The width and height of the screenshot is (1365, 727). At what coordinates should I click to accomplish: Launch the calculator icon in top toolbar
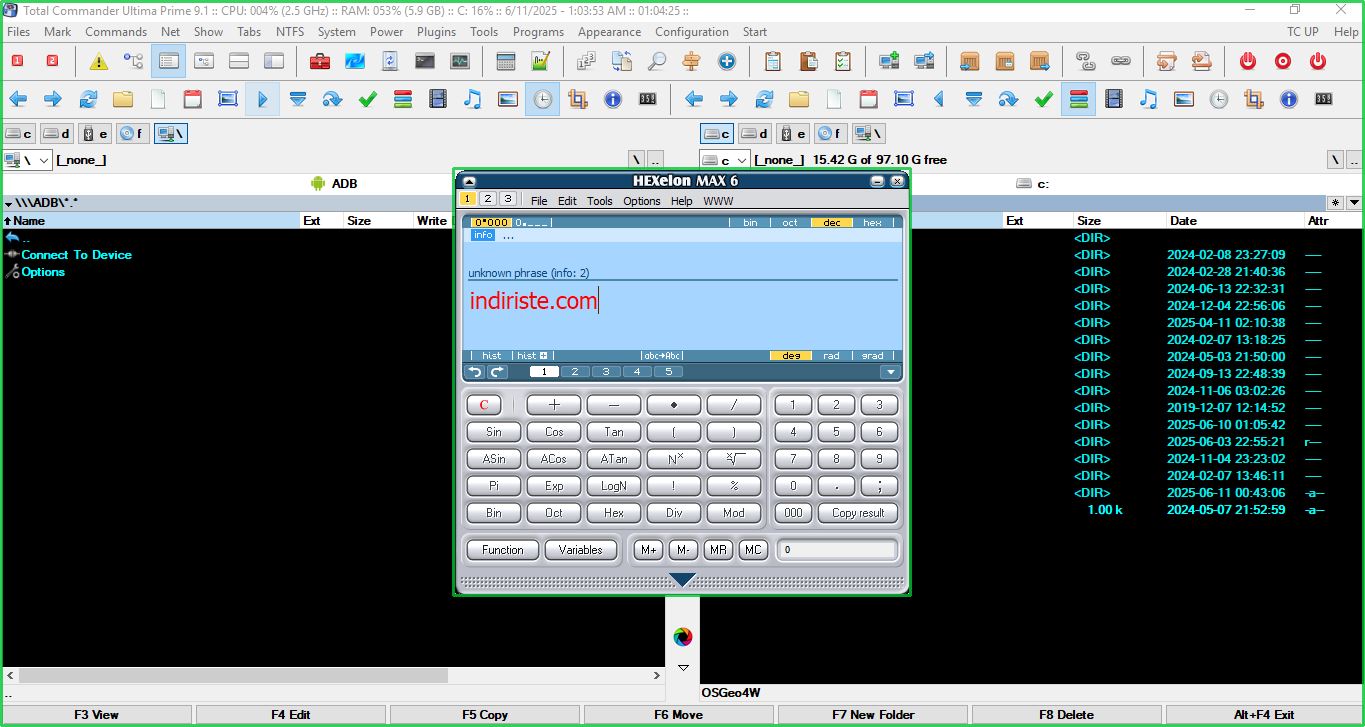click(506, 61)
